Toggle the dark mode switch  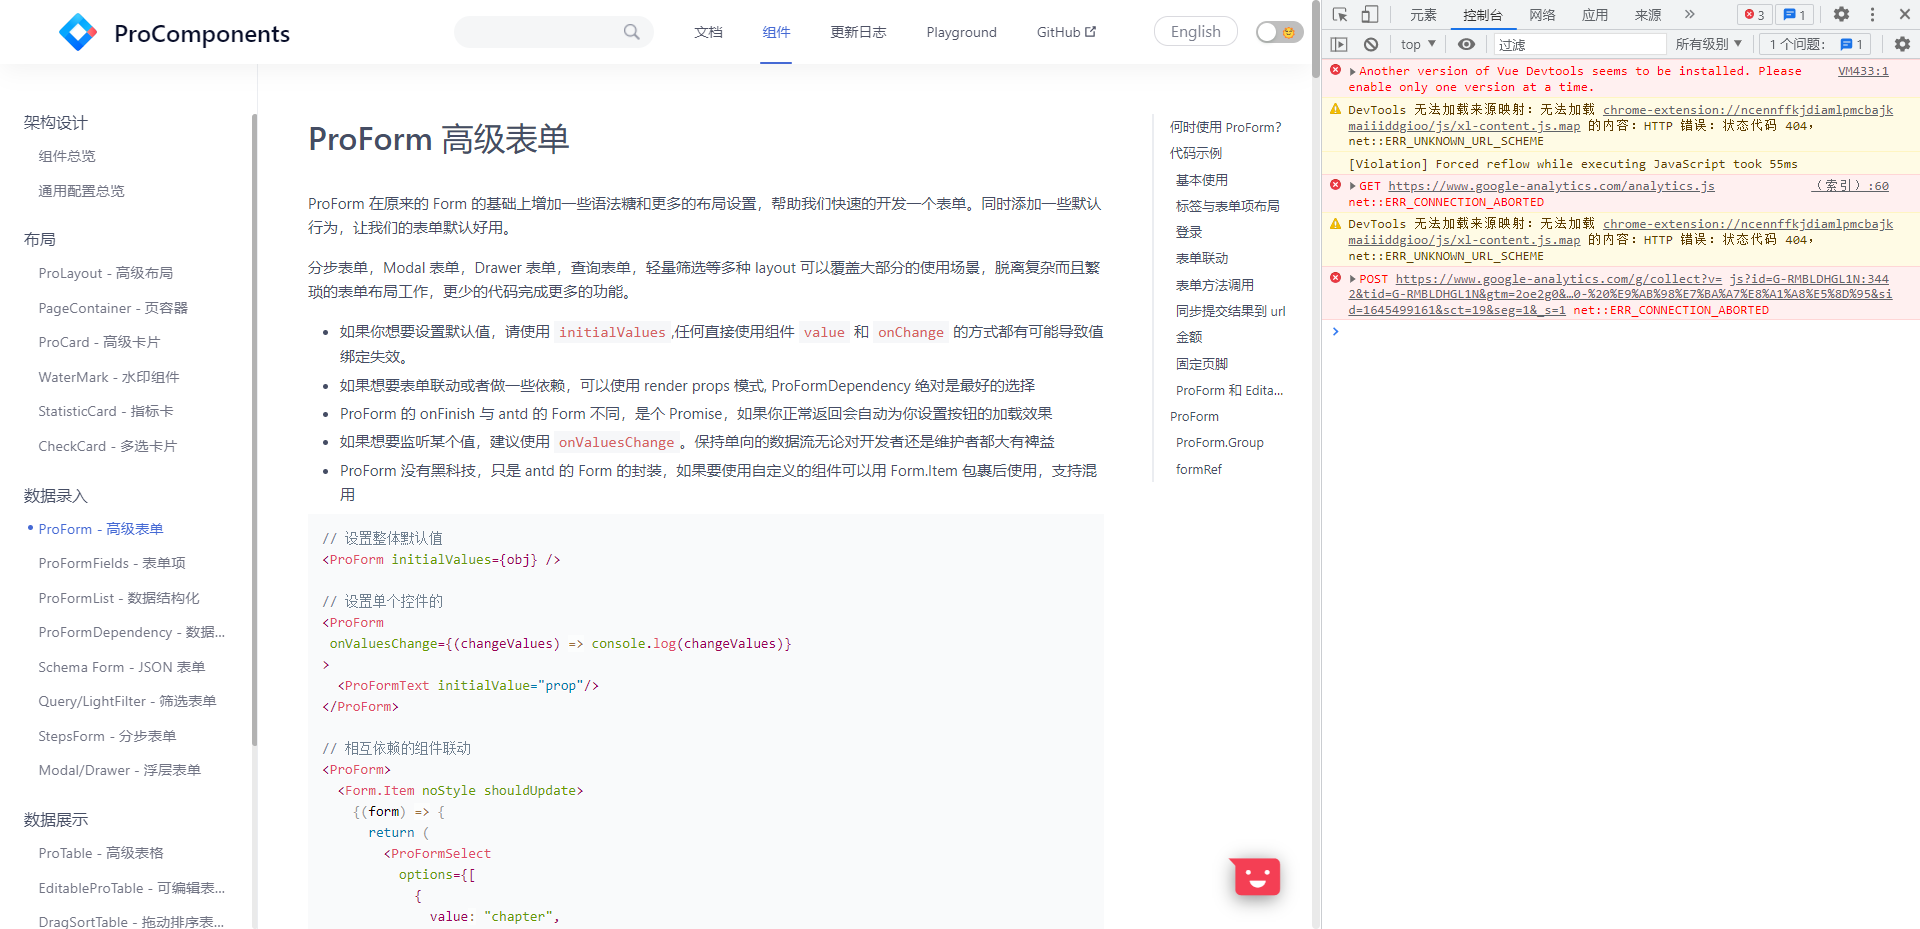coord(1279,32)
